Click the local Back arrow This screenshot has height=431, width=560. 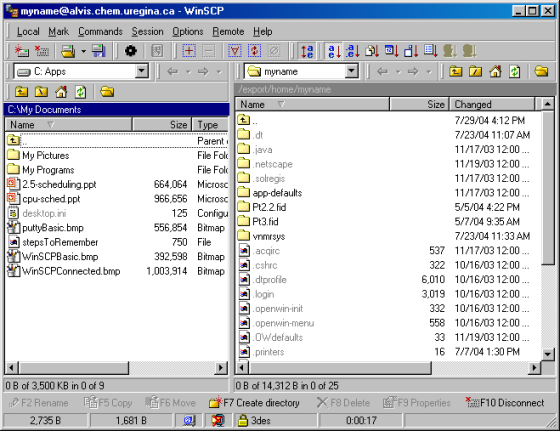point(172,71)
